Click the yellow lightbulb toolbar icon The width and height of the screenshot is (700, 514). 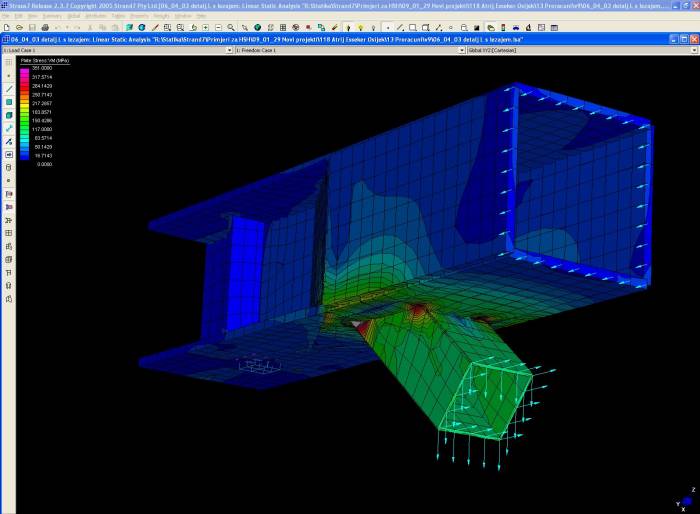pos(360,27)
